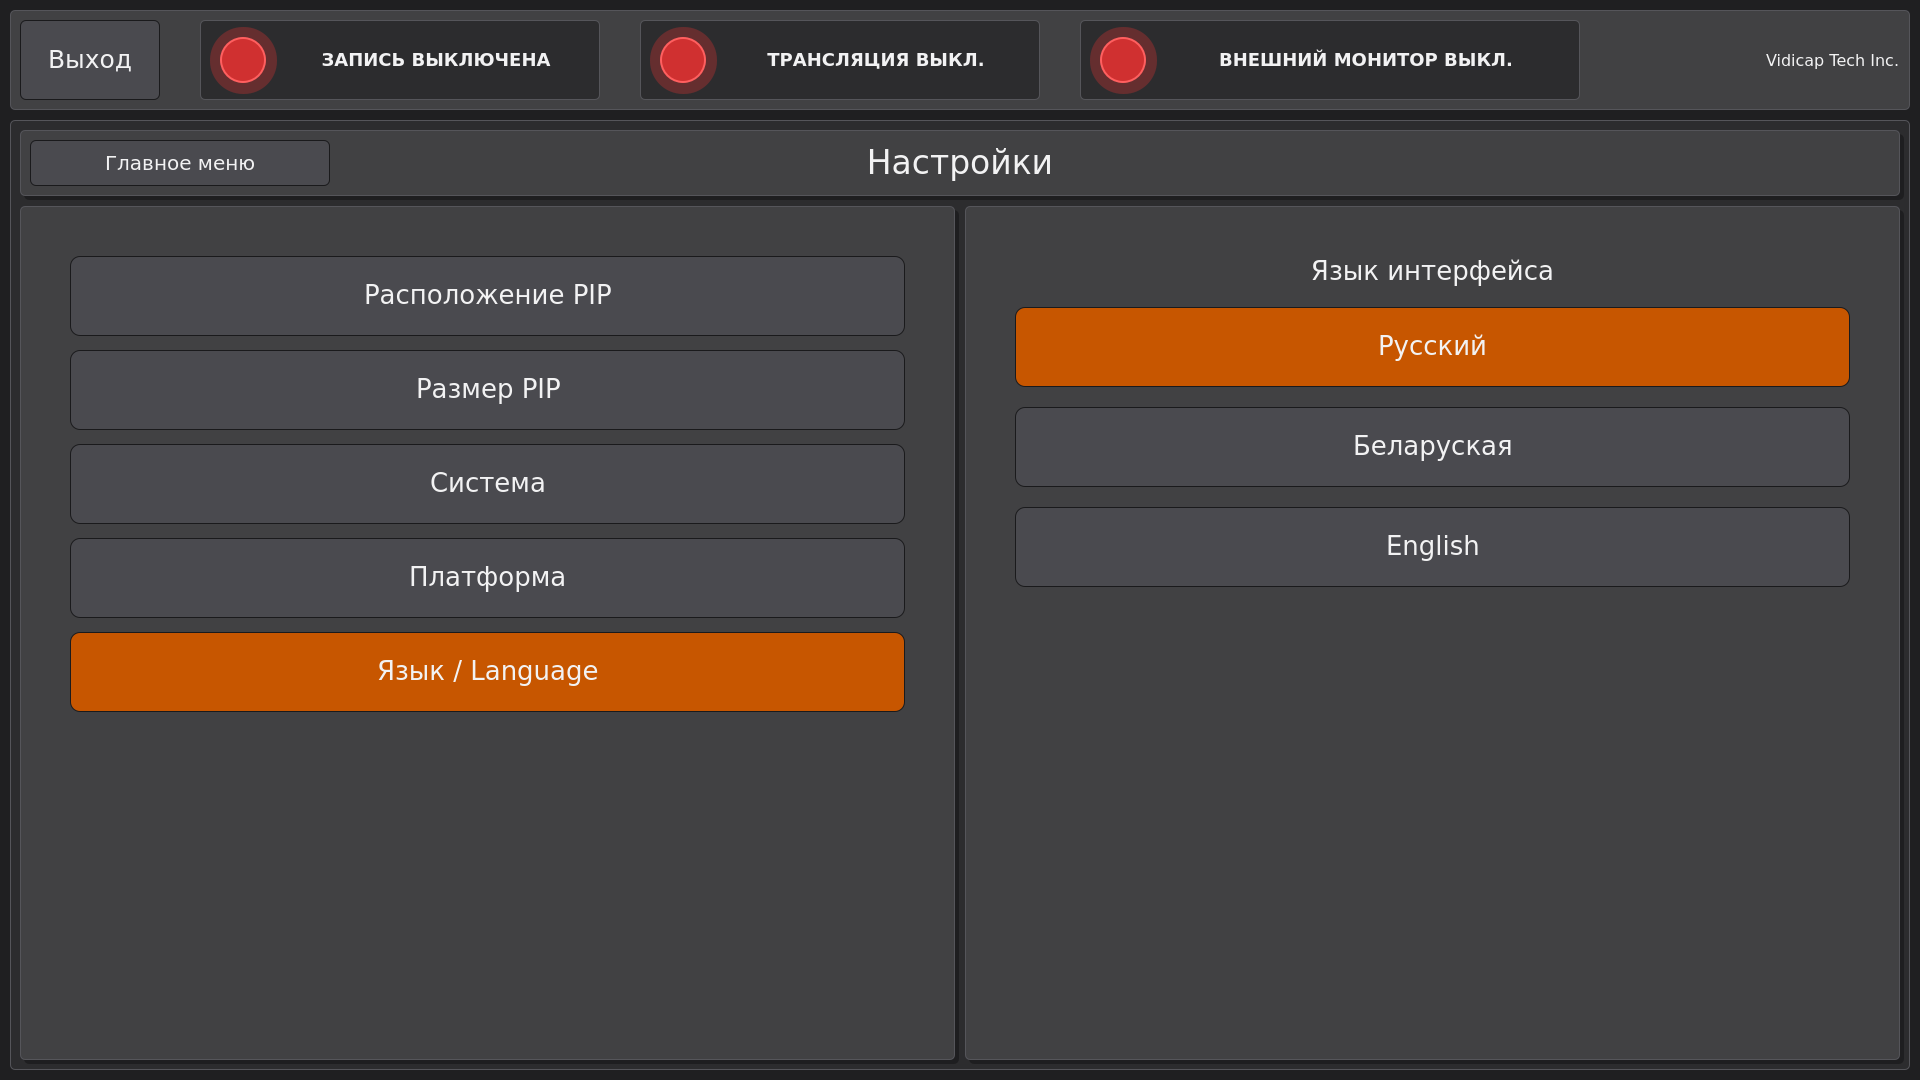Choose English as interface language
The height and width of the screenshot is (1080, 1920).
(x=1432, y=547)
